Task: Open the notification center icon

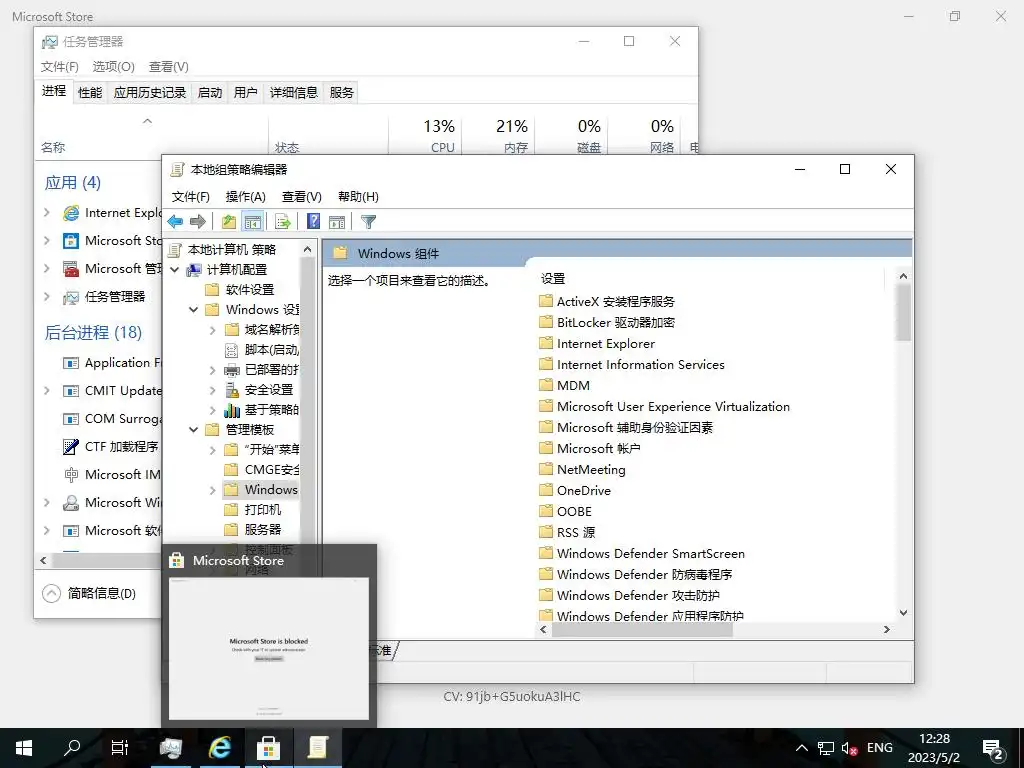Action: pyautogui.click(x=993, y=748)
